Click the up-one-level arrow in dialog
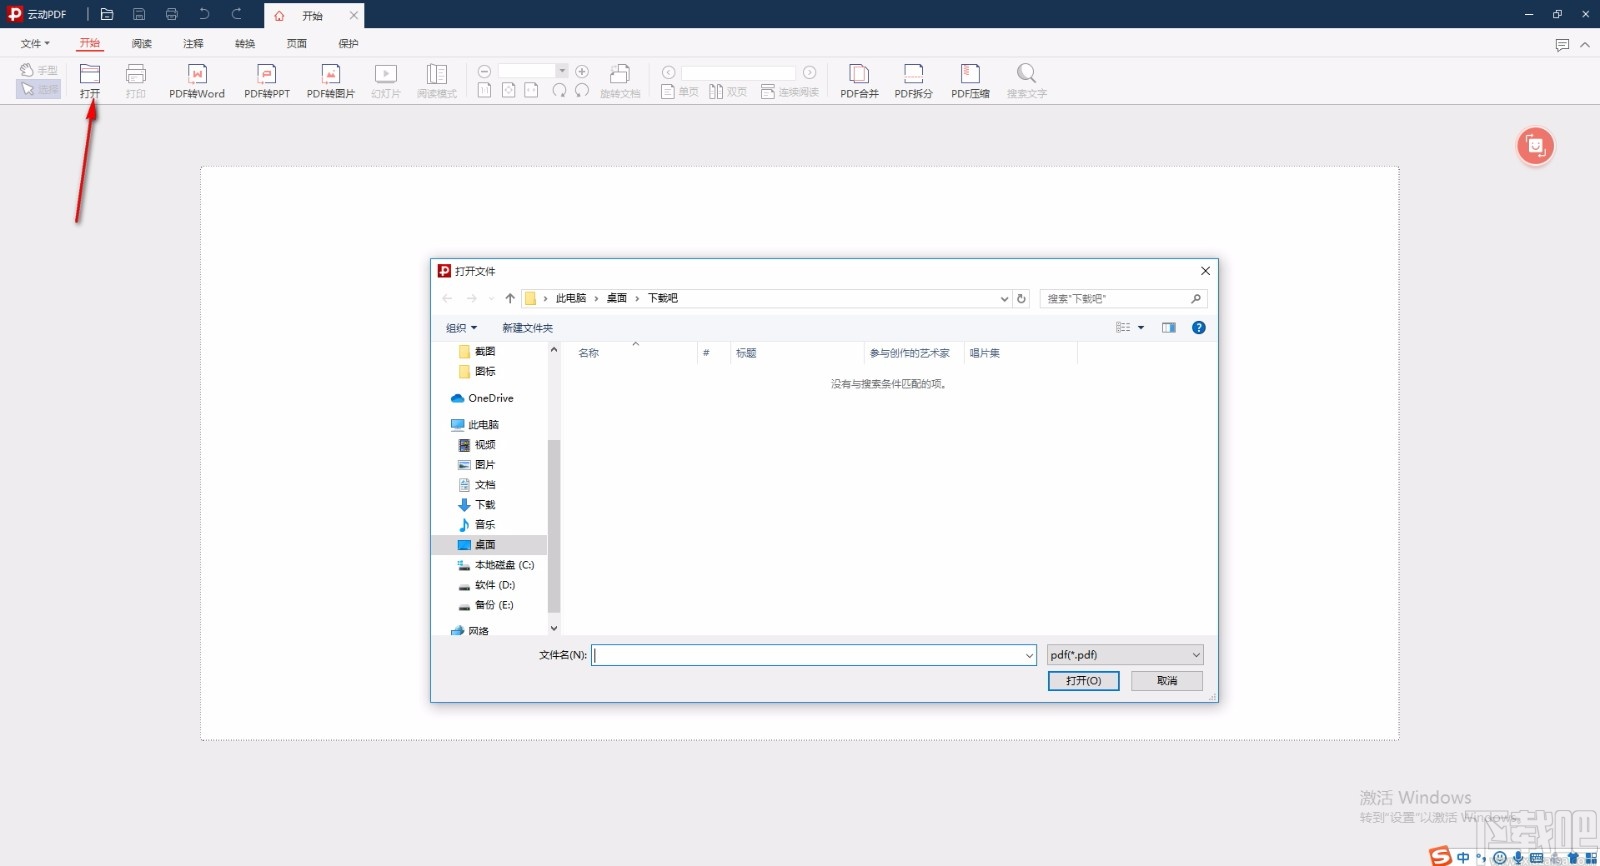1600x866 pixels. (x=510, y=298)
